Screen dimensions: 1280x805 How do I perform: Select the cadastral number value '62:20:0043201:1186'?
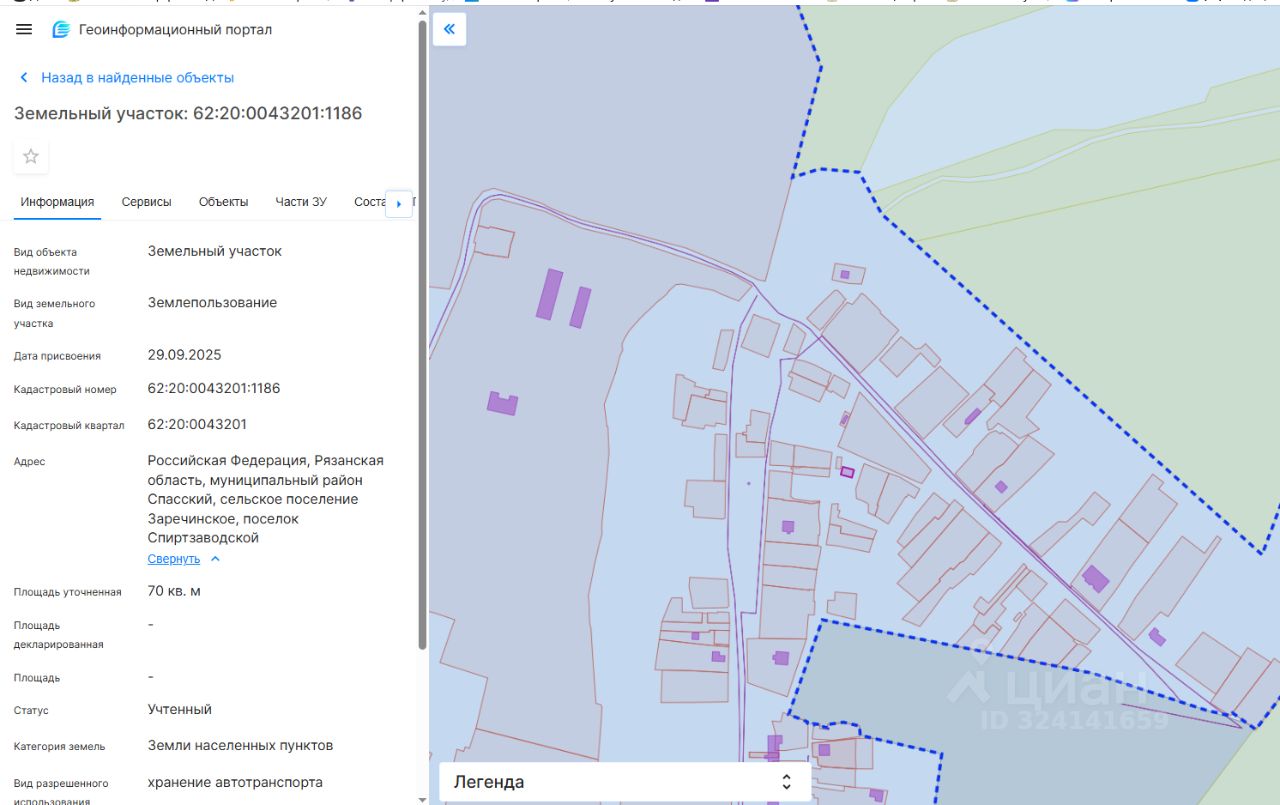[214, 388]
